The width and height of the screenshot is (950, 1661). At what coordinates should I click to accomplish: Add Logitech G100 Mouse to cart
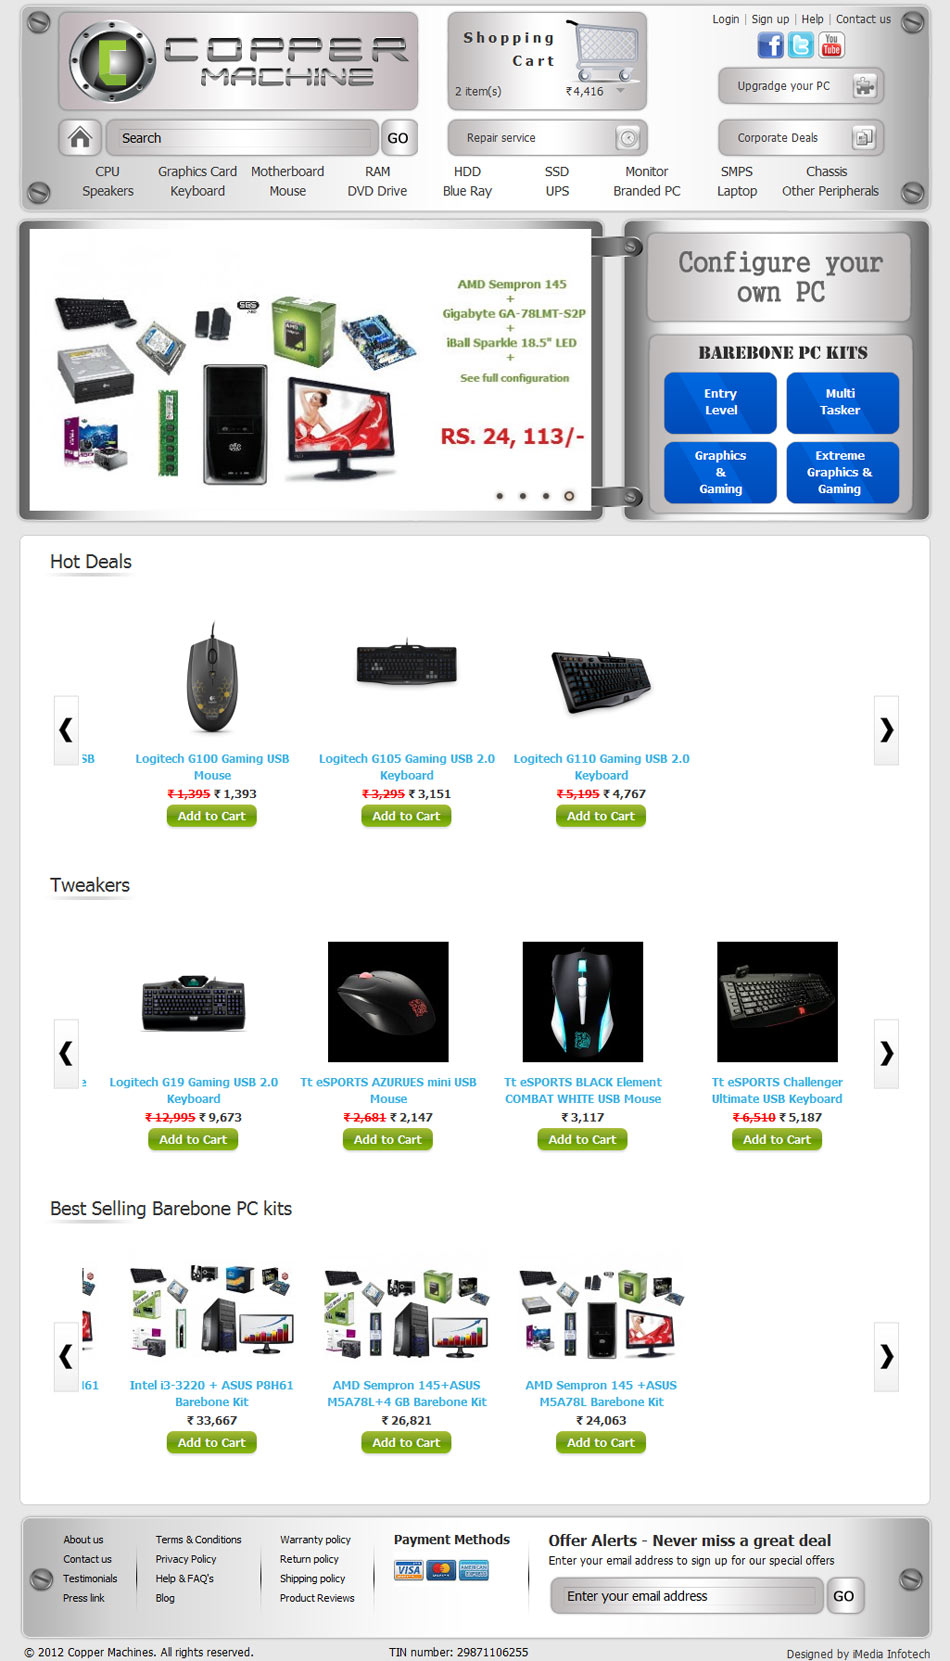(212, 816)
